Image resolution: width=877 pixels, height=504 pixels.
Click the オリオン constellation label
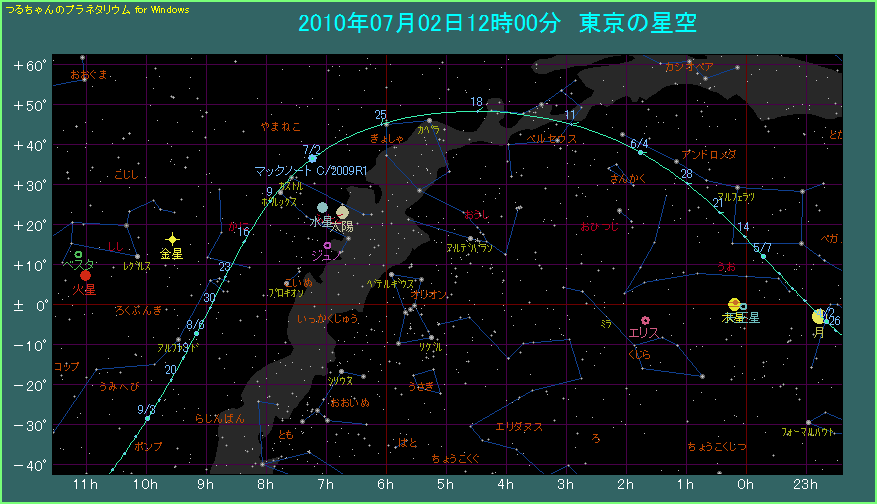coord(430,295)
